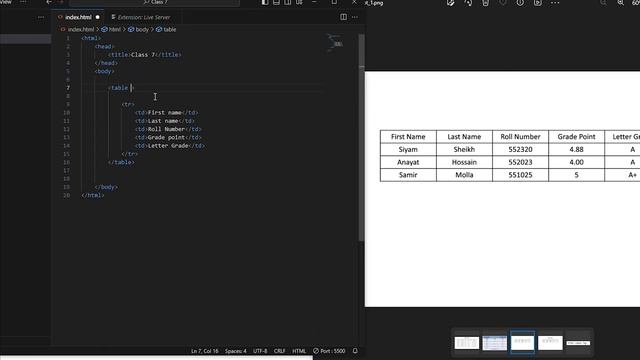The image size is (640, 360).
Task: Zoom in using Photos magnifier icon
Action: tap(620, 3)
